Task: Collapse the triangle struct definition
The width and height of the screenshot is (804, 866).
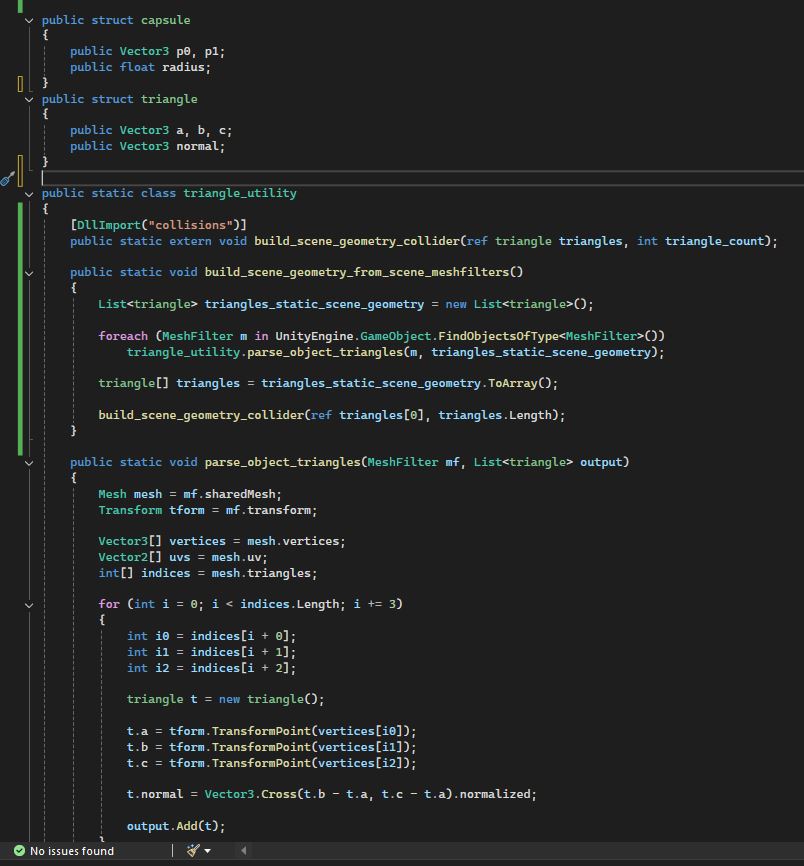Action: [x=29, y=99]
